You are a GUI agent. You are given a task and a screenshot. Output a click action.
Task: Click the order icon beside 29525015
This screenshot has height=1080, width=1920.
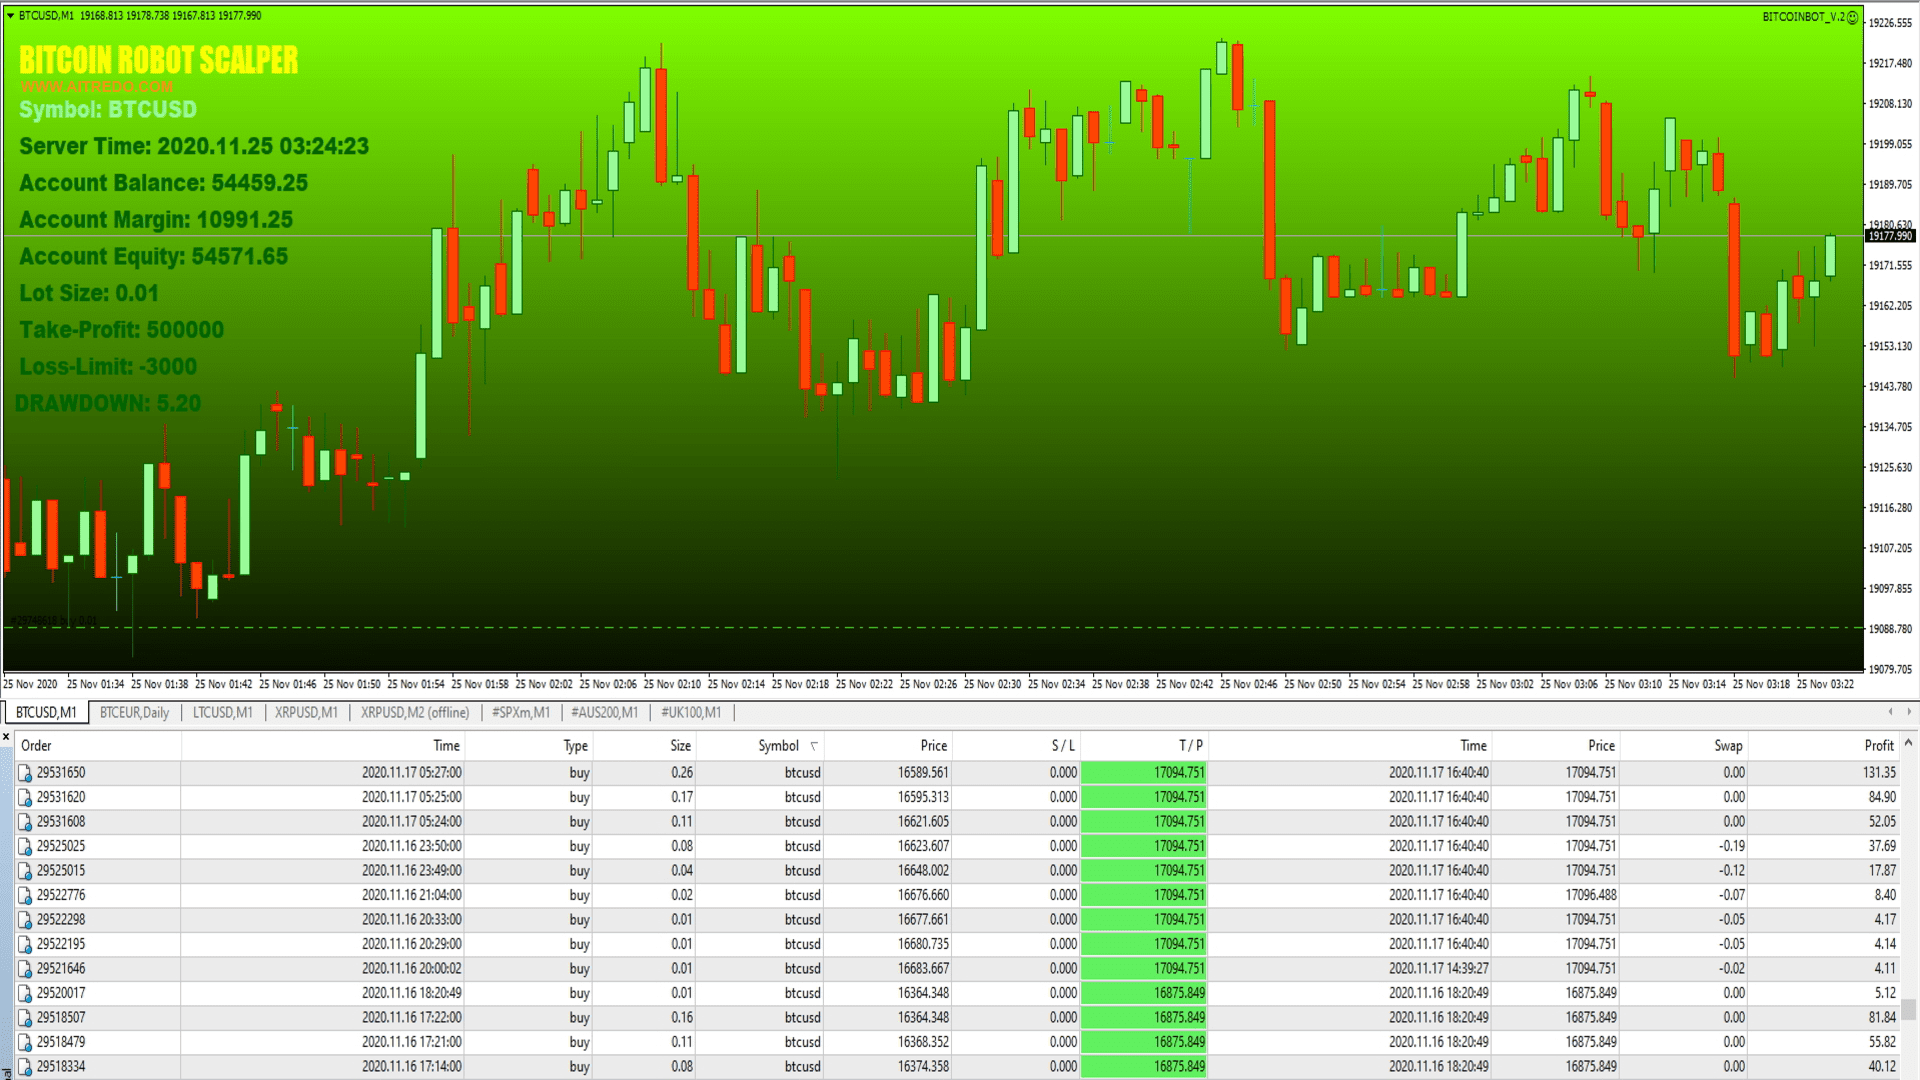[x=25, y=871]
